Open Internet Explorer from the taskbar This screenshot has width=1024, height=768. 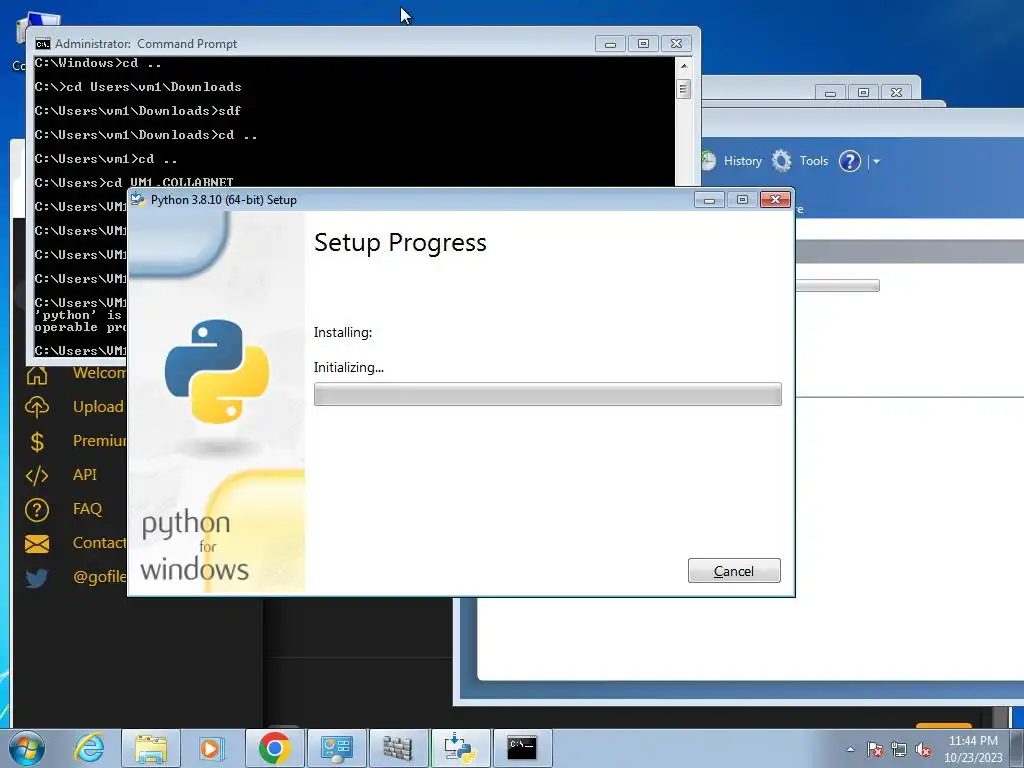coord(89,748)
